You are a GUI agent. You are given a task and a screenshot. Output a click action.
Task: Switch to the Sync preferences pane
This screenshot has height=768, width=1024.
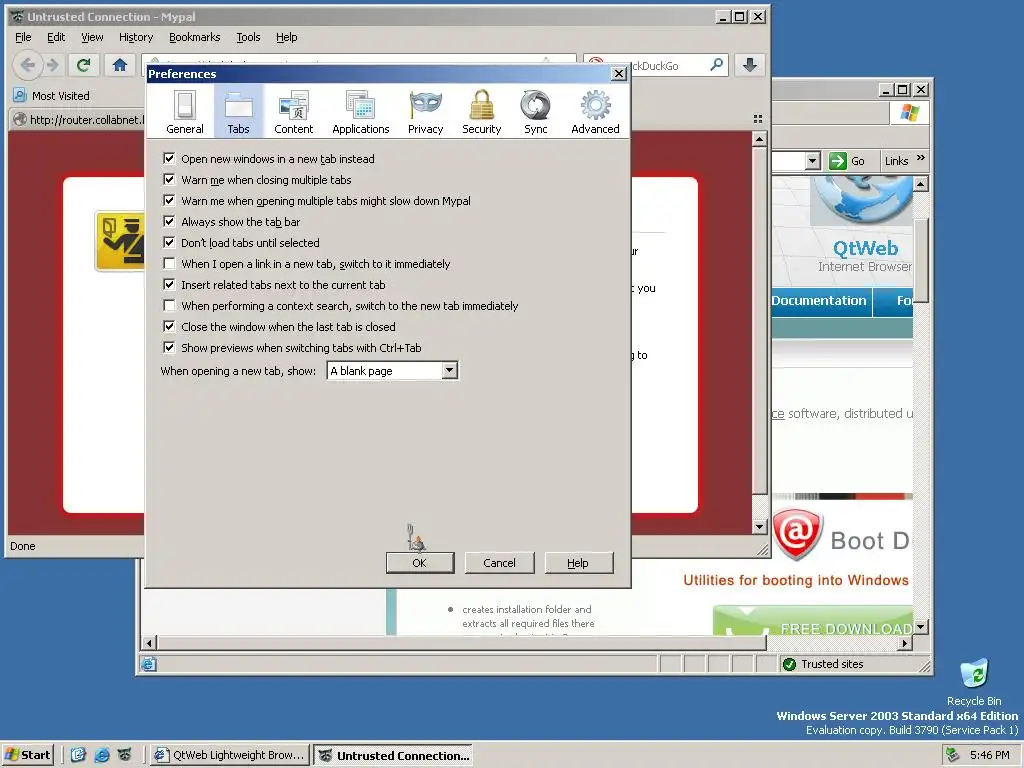click(x=536, y=112)
